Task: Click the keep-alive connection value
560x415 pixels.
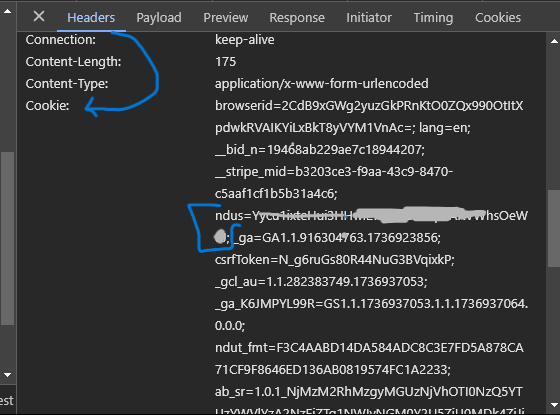Action: pos(245,40)
